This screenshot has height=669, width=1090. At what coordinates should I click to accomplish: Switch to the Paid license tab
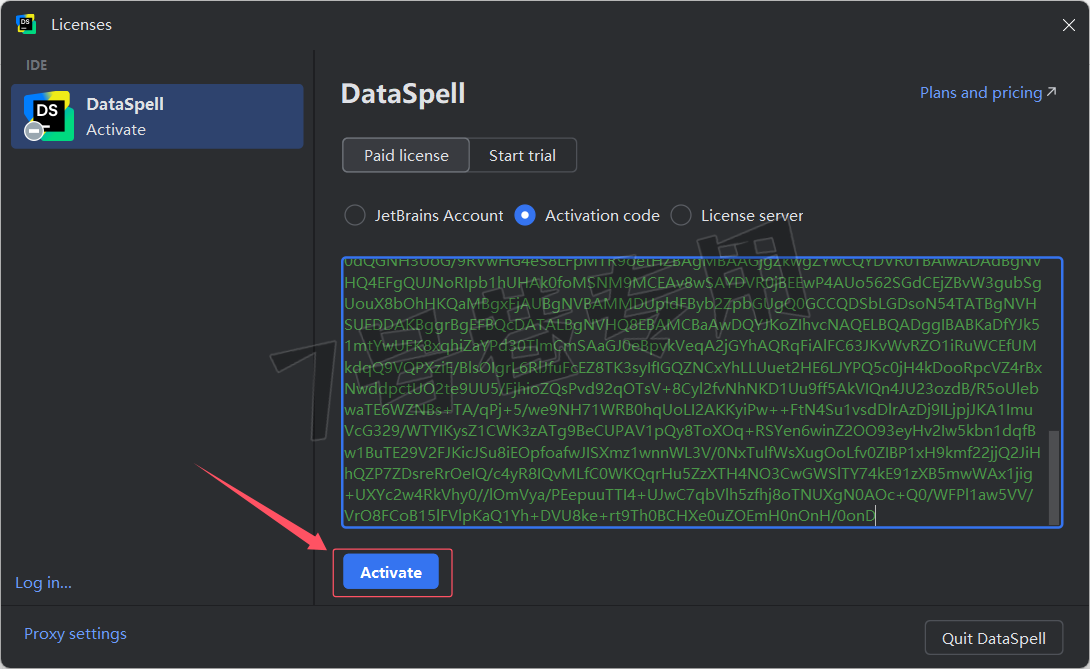tap(406, 155)
